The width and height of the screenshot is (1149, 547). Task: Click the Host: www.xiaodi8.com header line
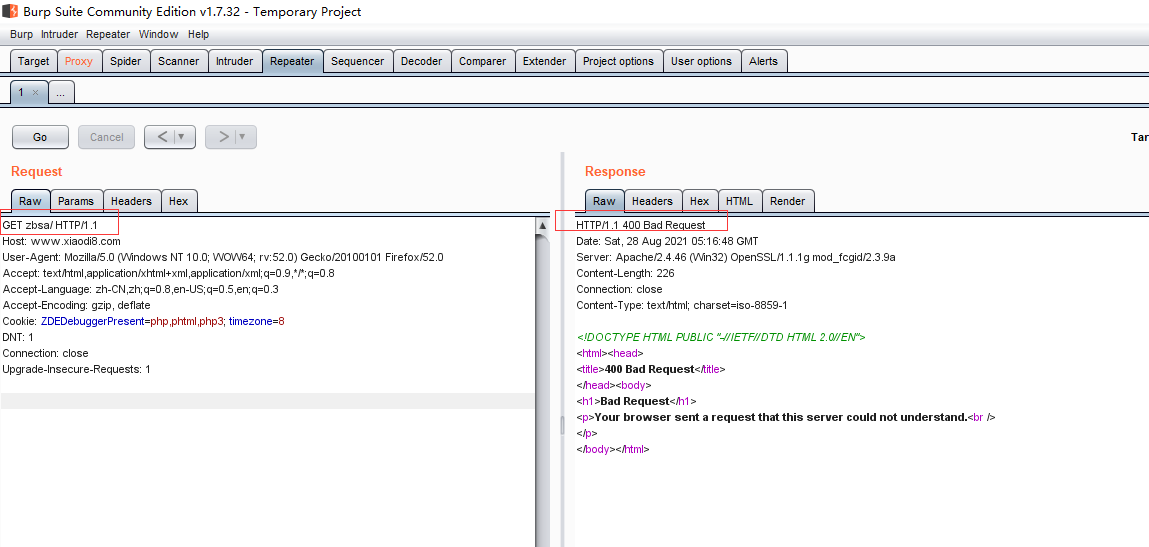pos(62,241)
